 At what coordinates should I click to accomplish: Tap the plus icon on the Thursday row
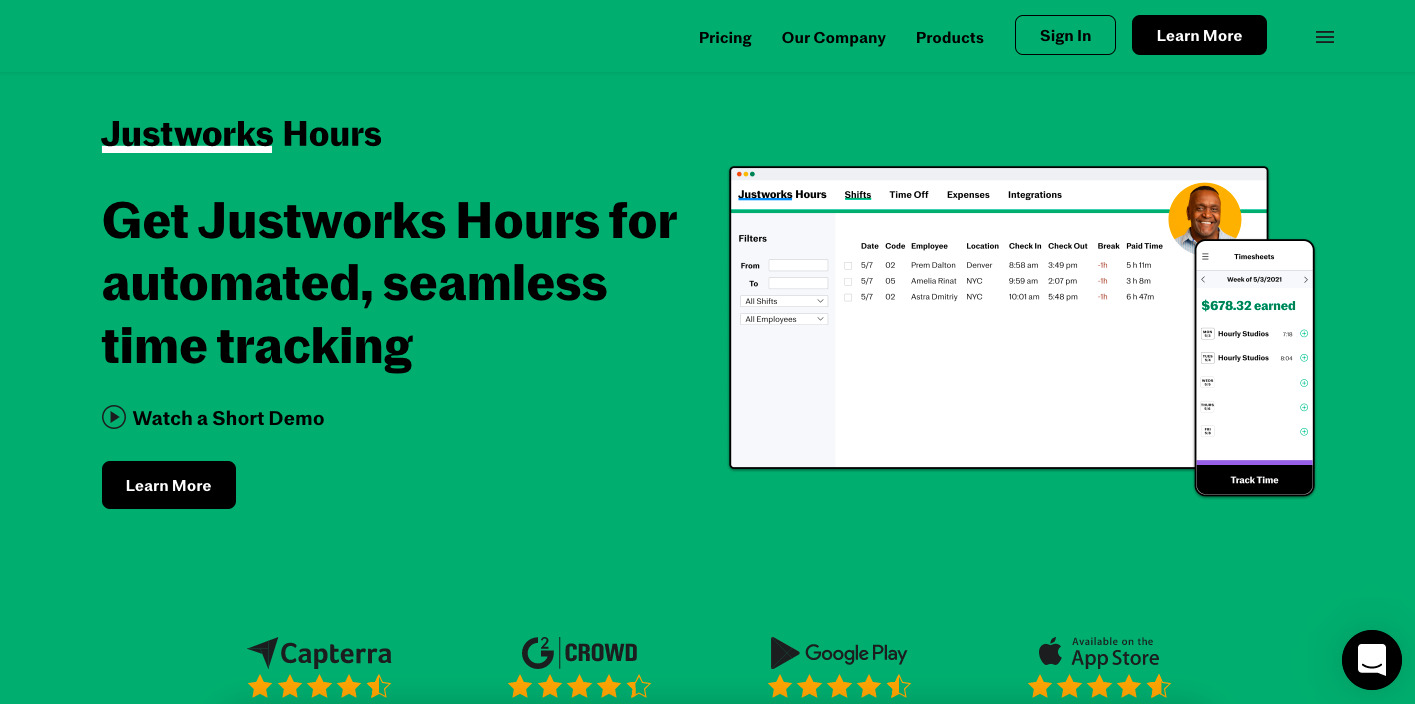[1304, 407]
